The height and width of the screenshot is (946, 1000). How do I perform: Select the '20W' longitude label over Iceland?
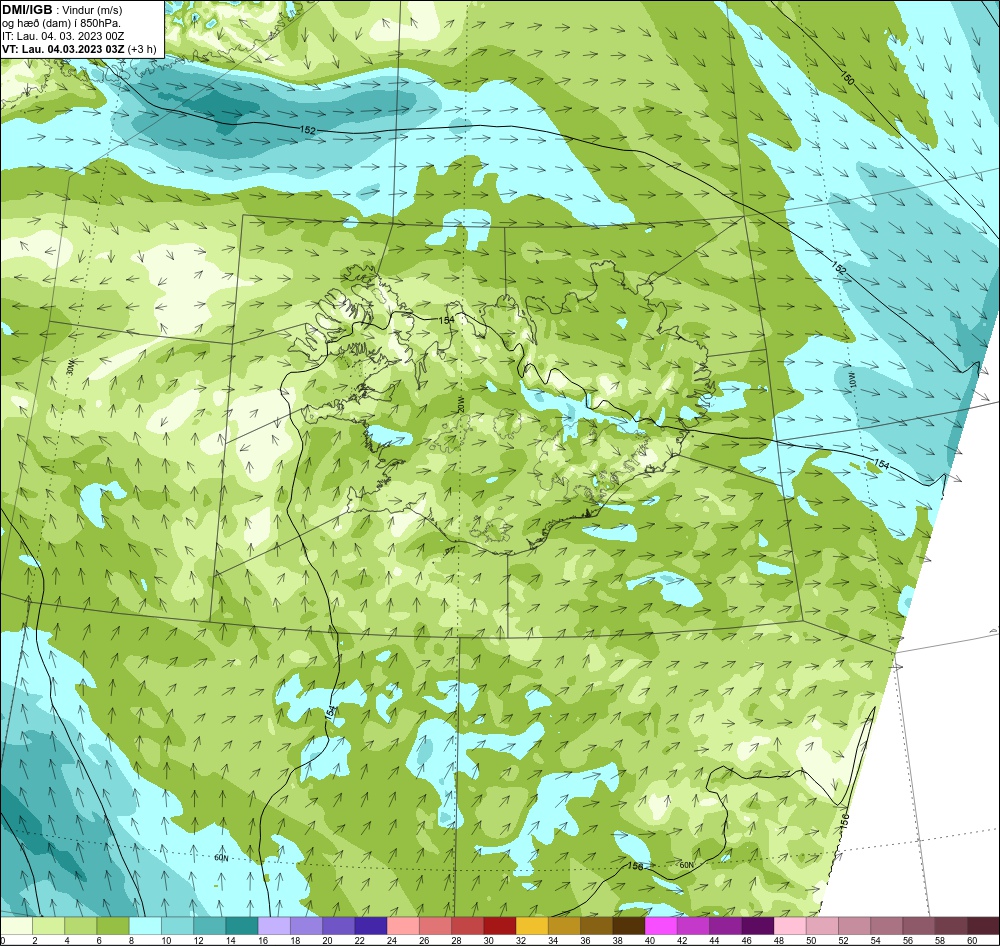[459, 405]
